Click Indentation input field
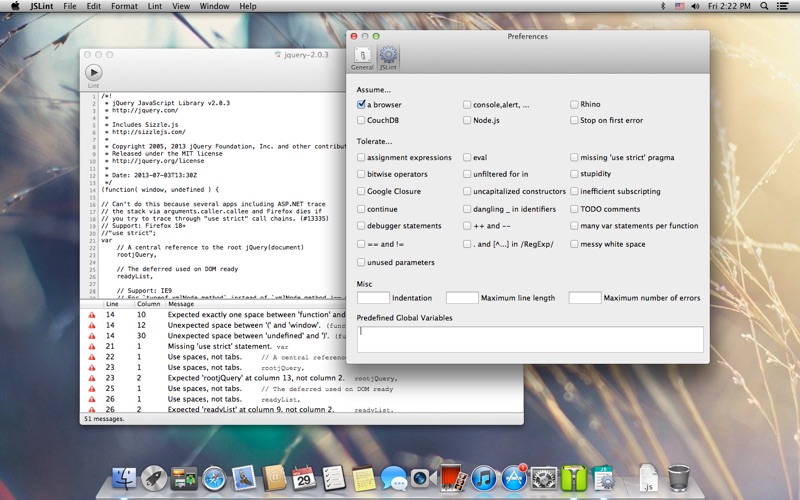The height and width of the screenshot is (500, 800). pos(373,297)
